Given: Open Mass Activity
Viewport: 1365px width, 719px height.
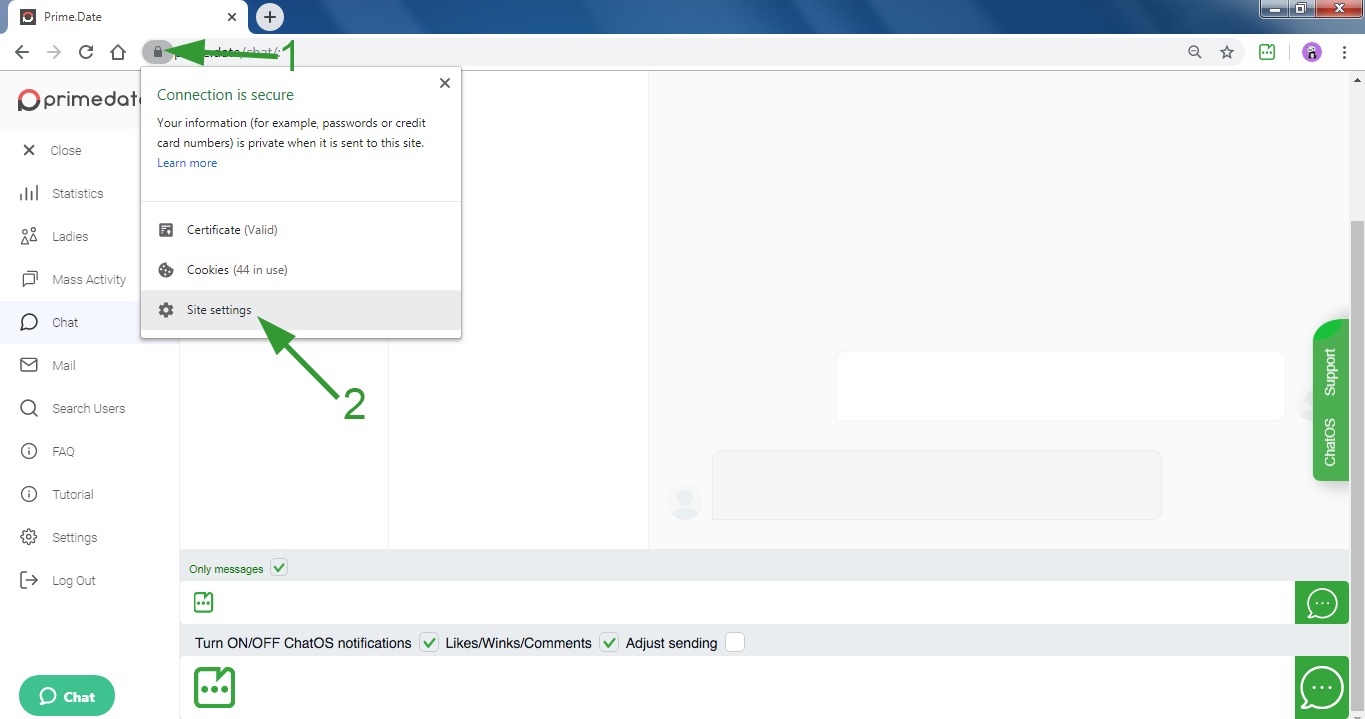Looking at the screenshot, I should [x=74, y=279].
